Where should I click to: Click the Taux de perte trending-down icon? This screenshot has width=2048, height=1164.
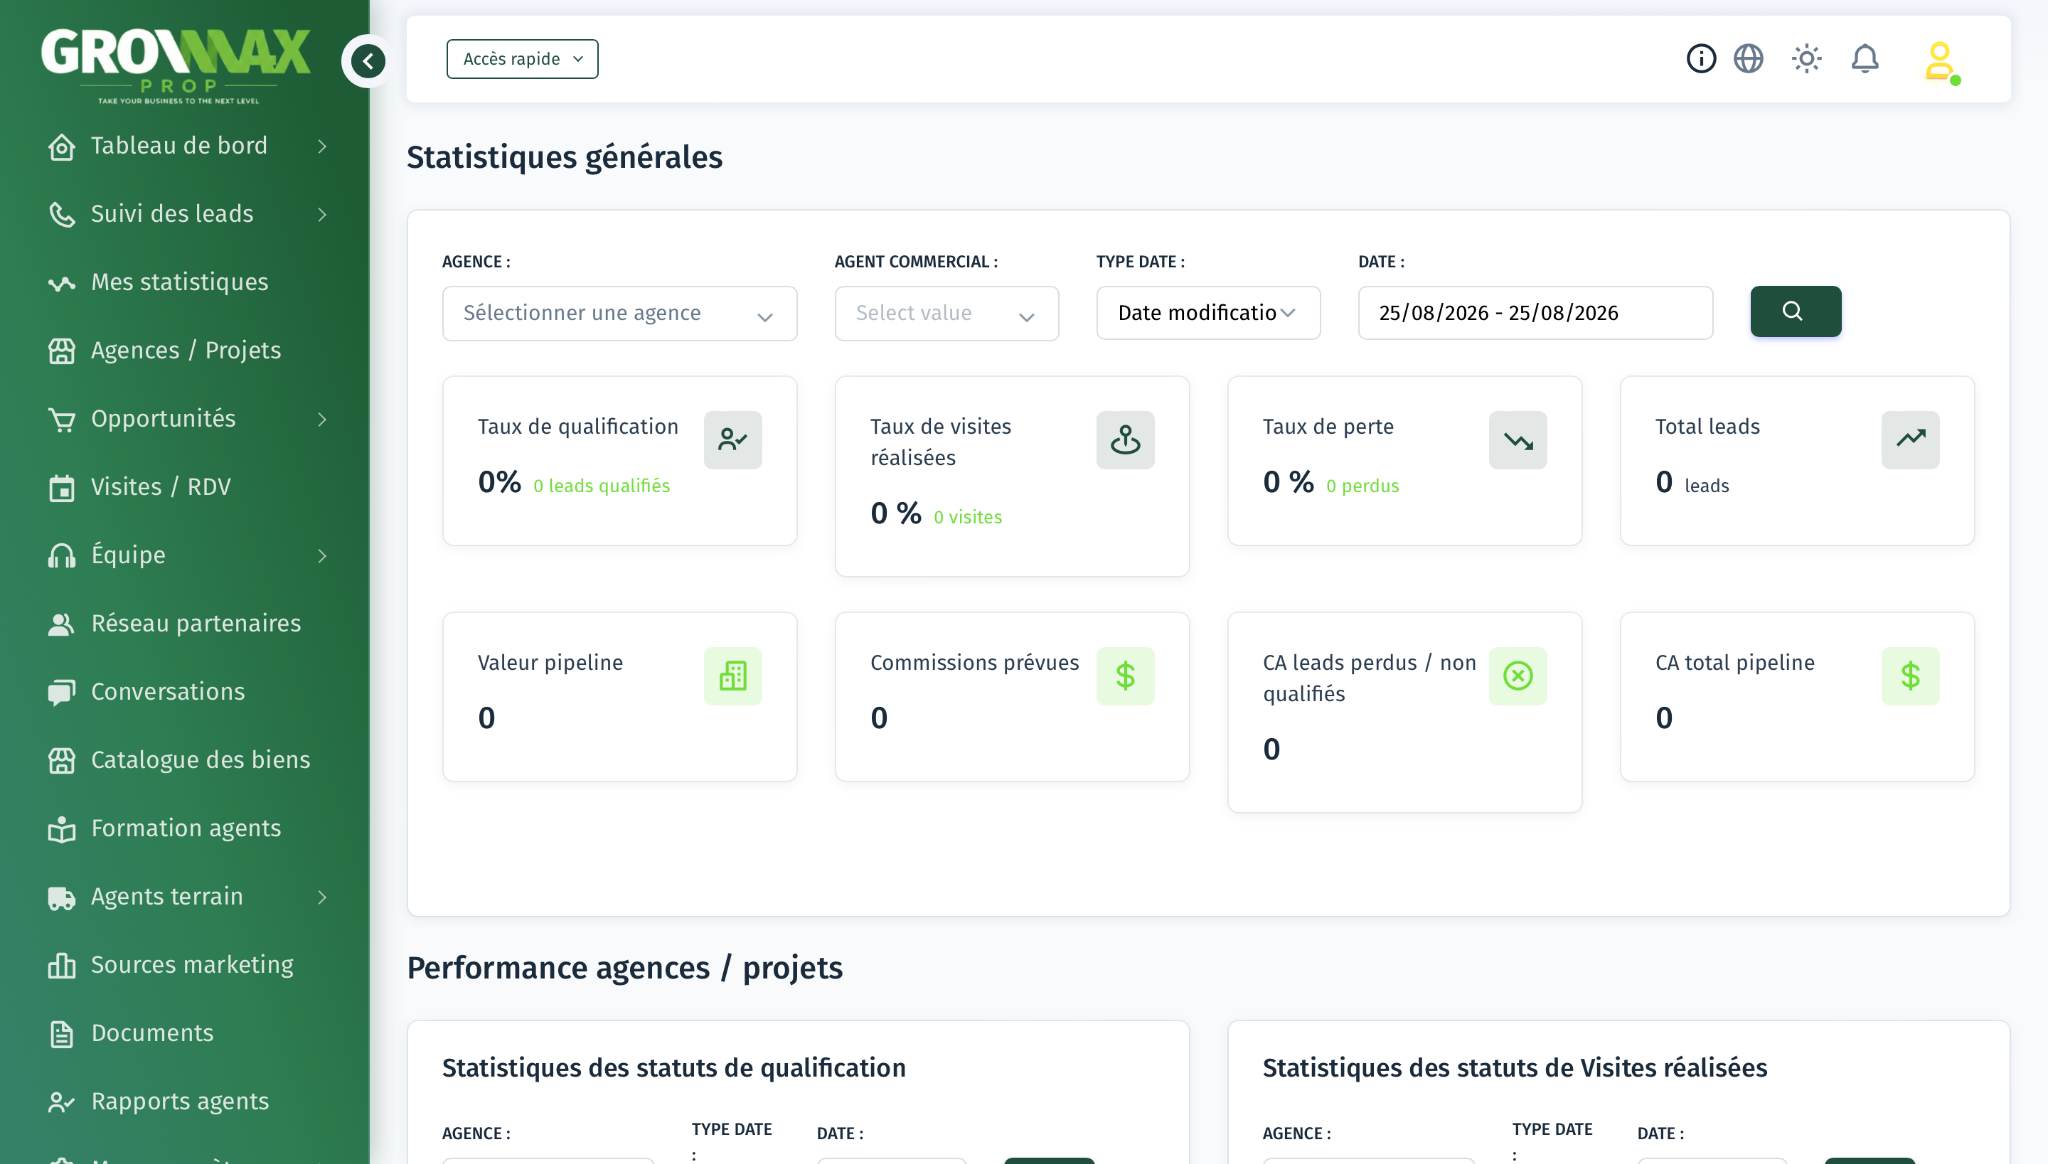click(x=1517, y=440)
